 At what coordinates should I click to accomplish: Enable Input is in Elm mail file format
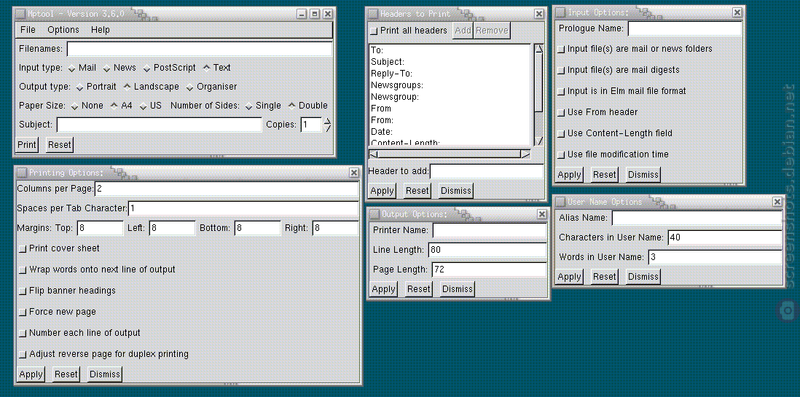coord(561,91)
